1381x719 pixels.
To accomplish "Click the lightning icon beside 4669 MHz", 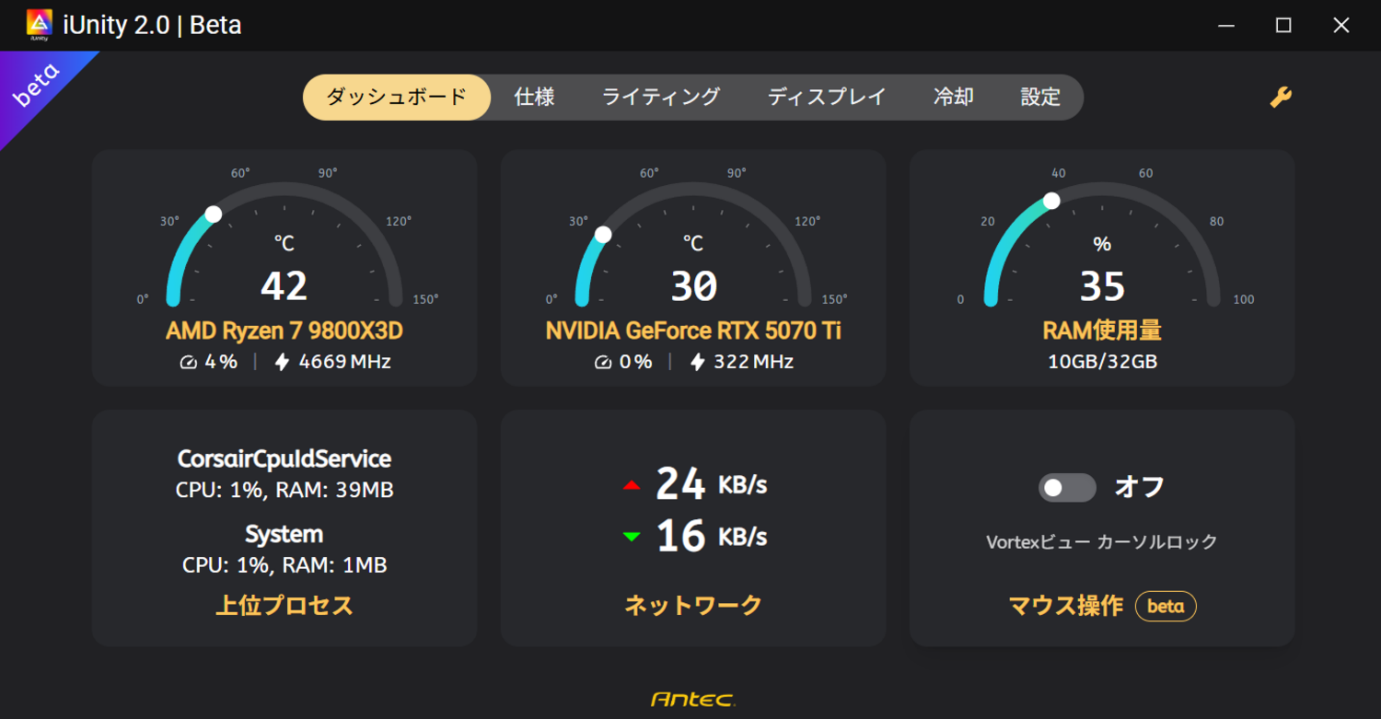I will click(282, 362).
